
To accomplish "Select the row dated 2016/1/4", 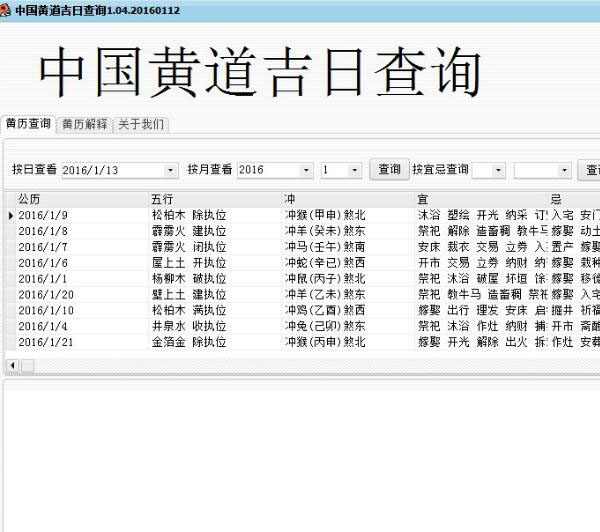I will click(302, 326).
